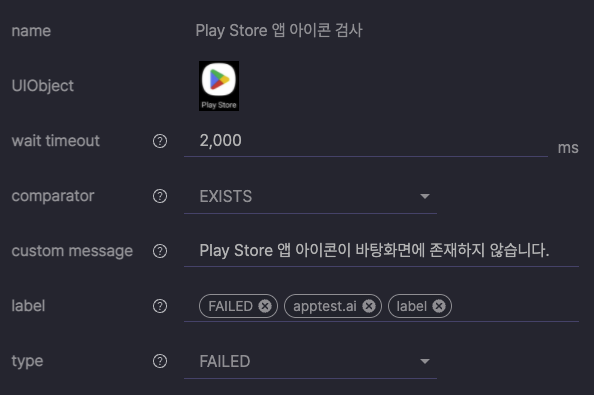This screenshot has height=395, width=594.
Task: Click the empty area of the label input
Action: click(515, 306)
